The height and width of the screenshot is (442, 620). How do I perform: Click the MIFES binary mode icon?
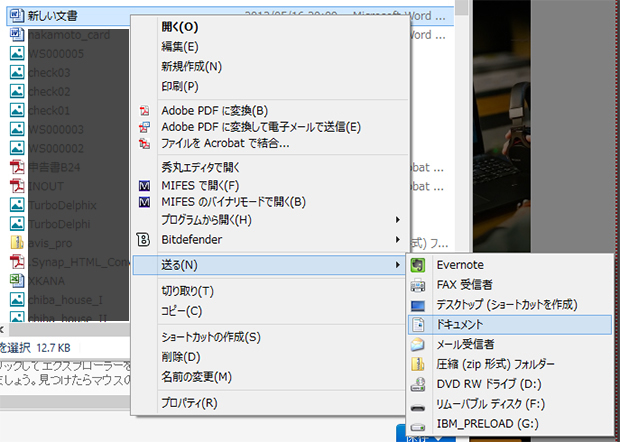click(x=144, y=202)
